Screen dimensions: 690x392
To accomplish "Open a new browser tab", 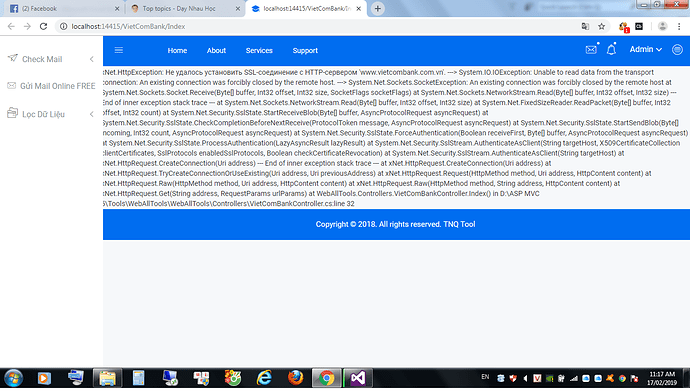I will [378, 8].
